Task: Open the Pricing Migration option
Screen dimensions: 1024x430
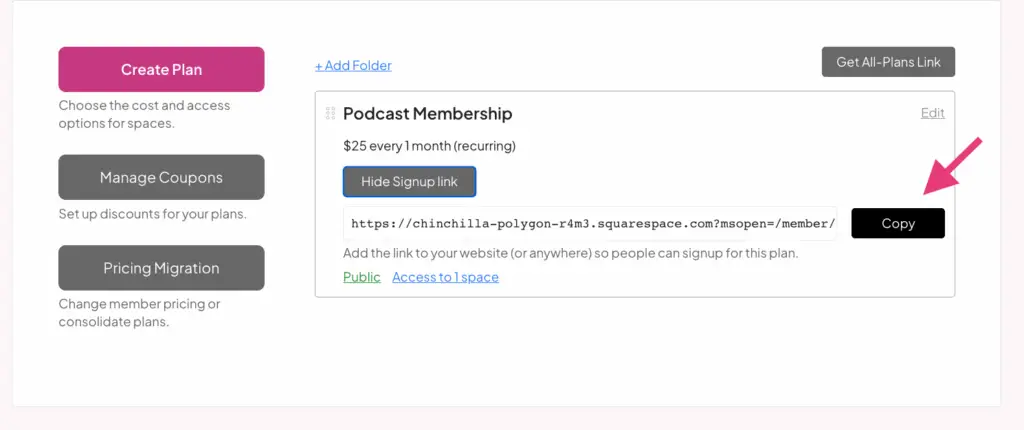Action: pos(161,268)
